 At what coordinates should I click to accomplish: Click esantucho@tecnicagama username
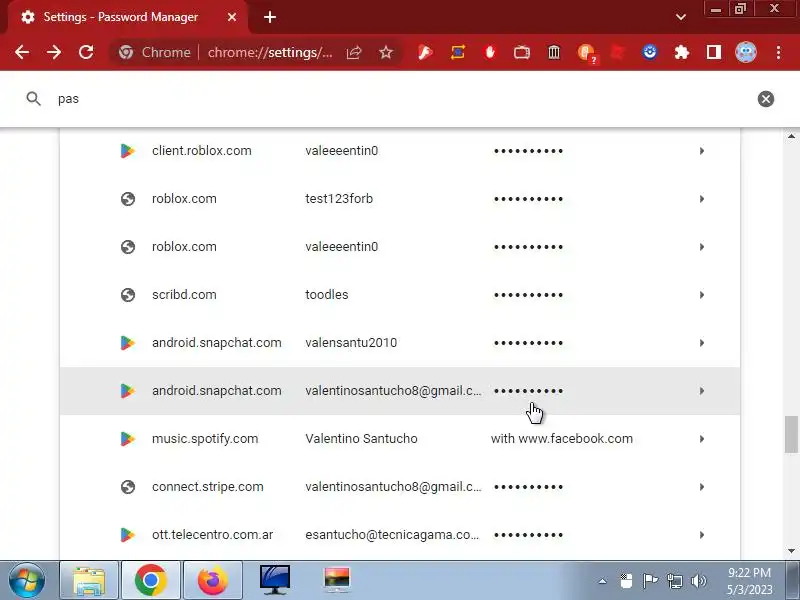tap(392, 535)
